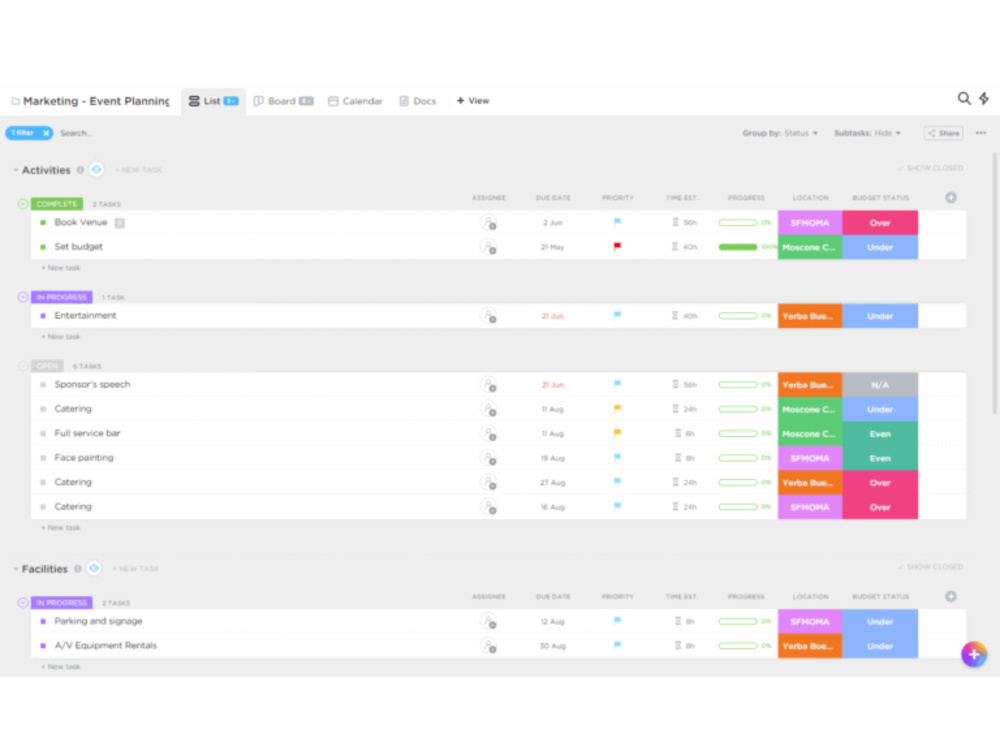The width and height of the screenshot is (1000, 750).
Task: Switch to the List view tab
Action: (x=213, y=101)
